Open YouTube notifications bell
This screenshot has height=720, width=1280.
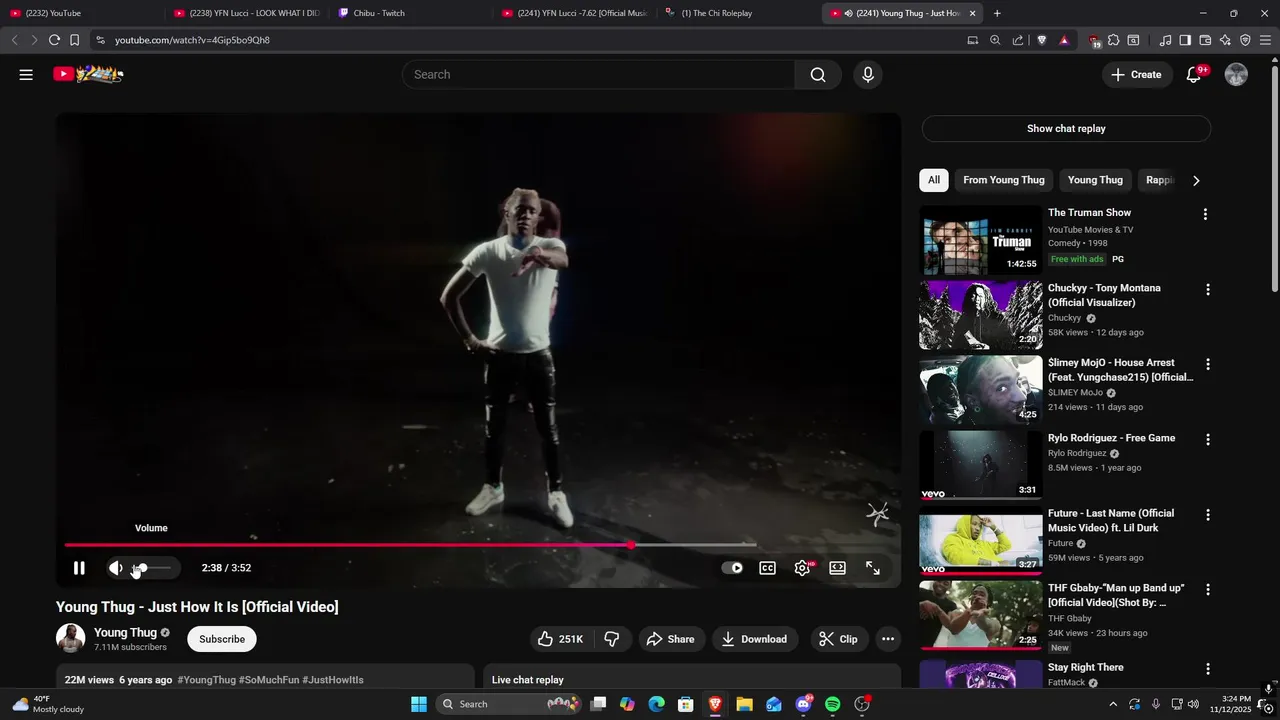point(1194,75)
